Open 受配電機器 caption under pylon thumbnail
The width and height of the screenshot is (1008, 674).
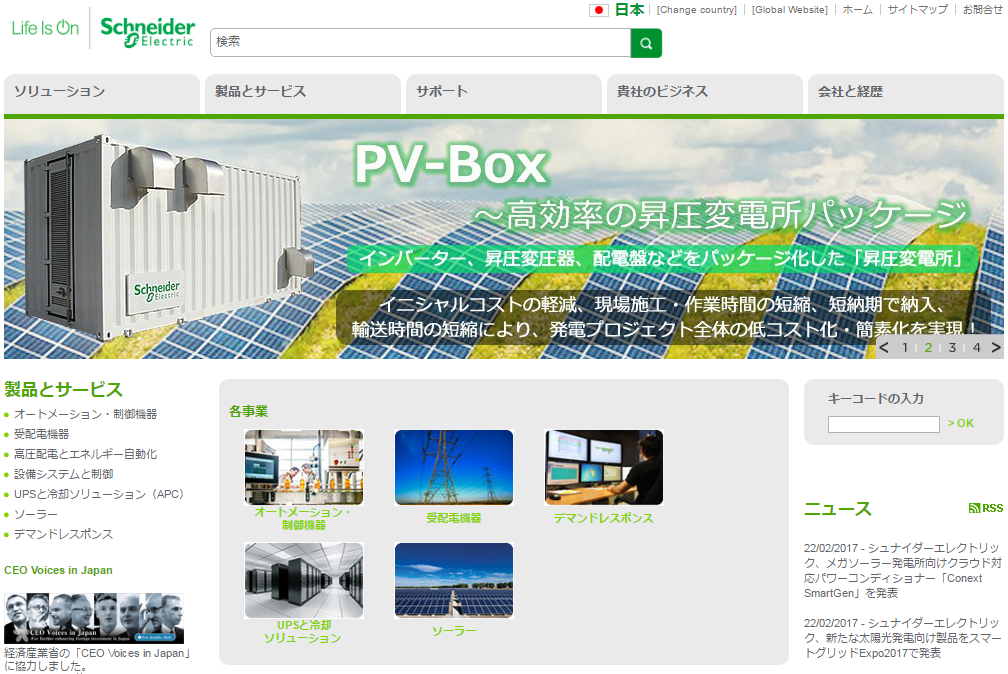pyautogui.click(x=454, y=518)
